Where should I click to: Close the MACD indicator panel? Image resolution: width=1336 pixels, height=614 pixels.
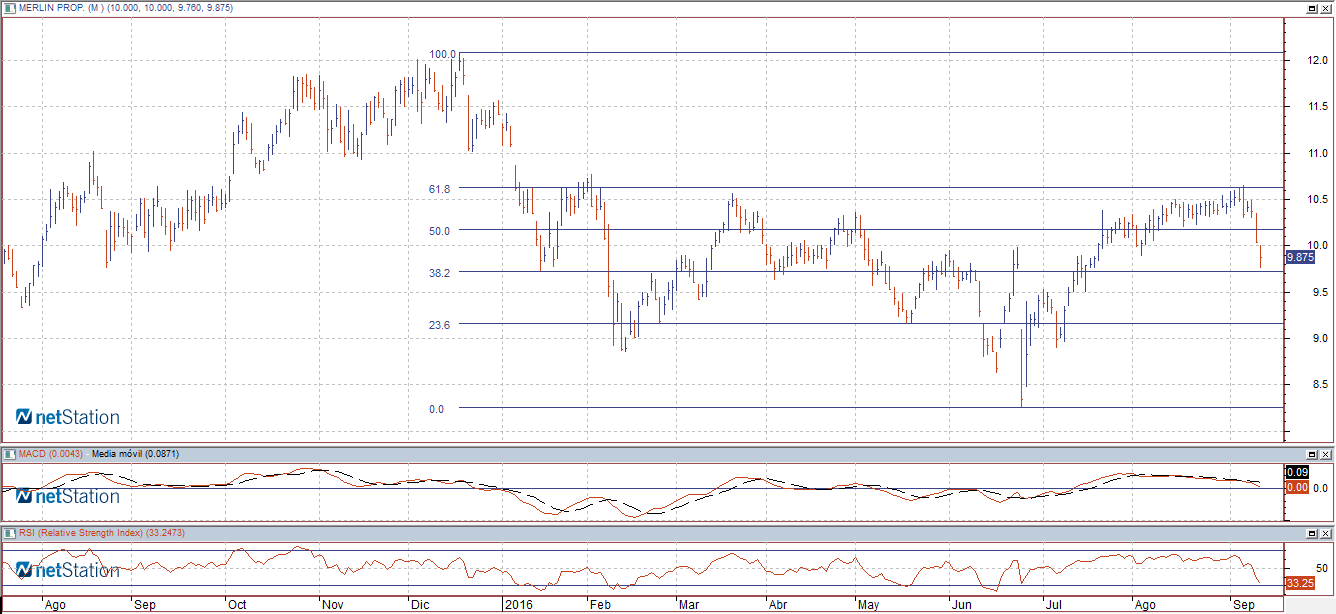coord(1325,454)
